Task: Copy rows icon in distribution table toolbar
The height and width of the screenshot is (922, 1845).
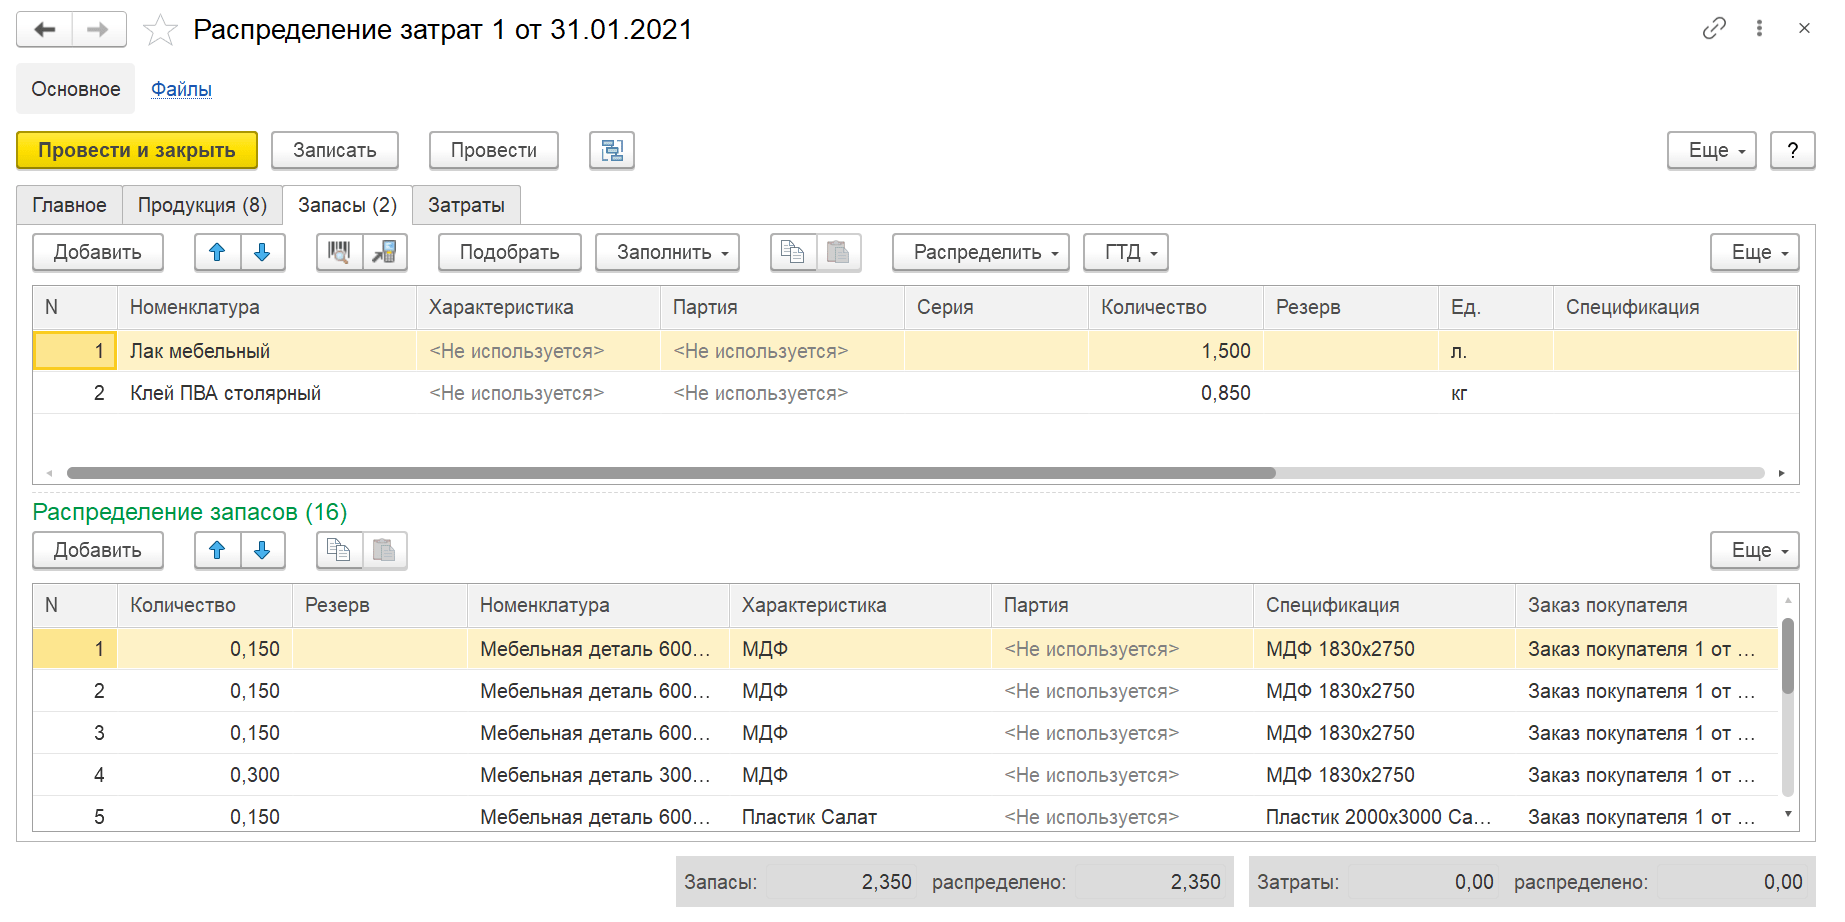Action: pos(339,550)
